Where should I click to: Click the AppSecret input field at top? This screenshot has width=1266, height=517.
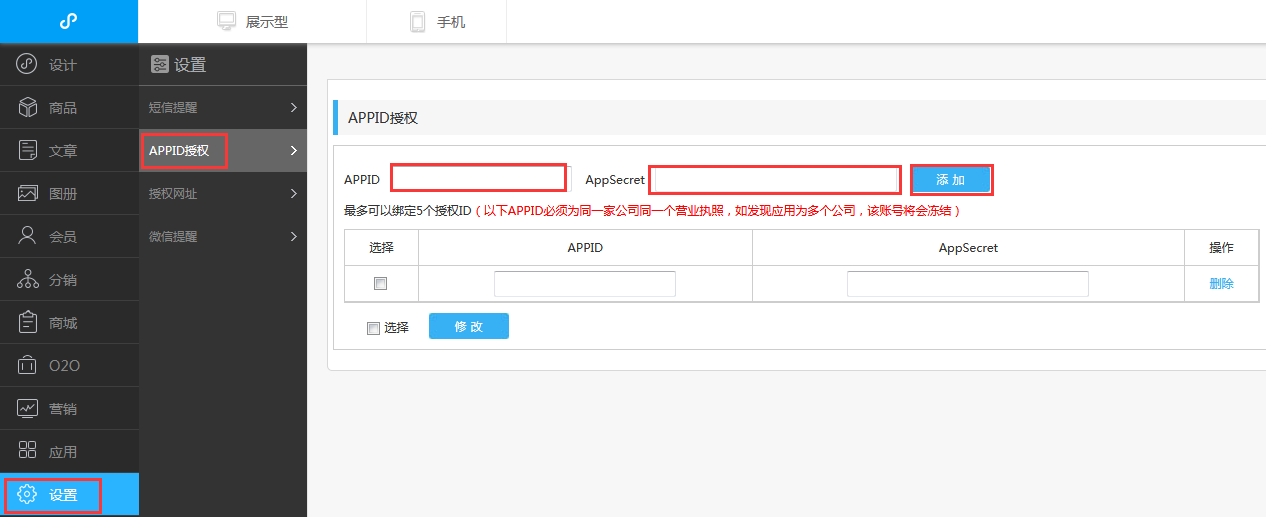775,180
